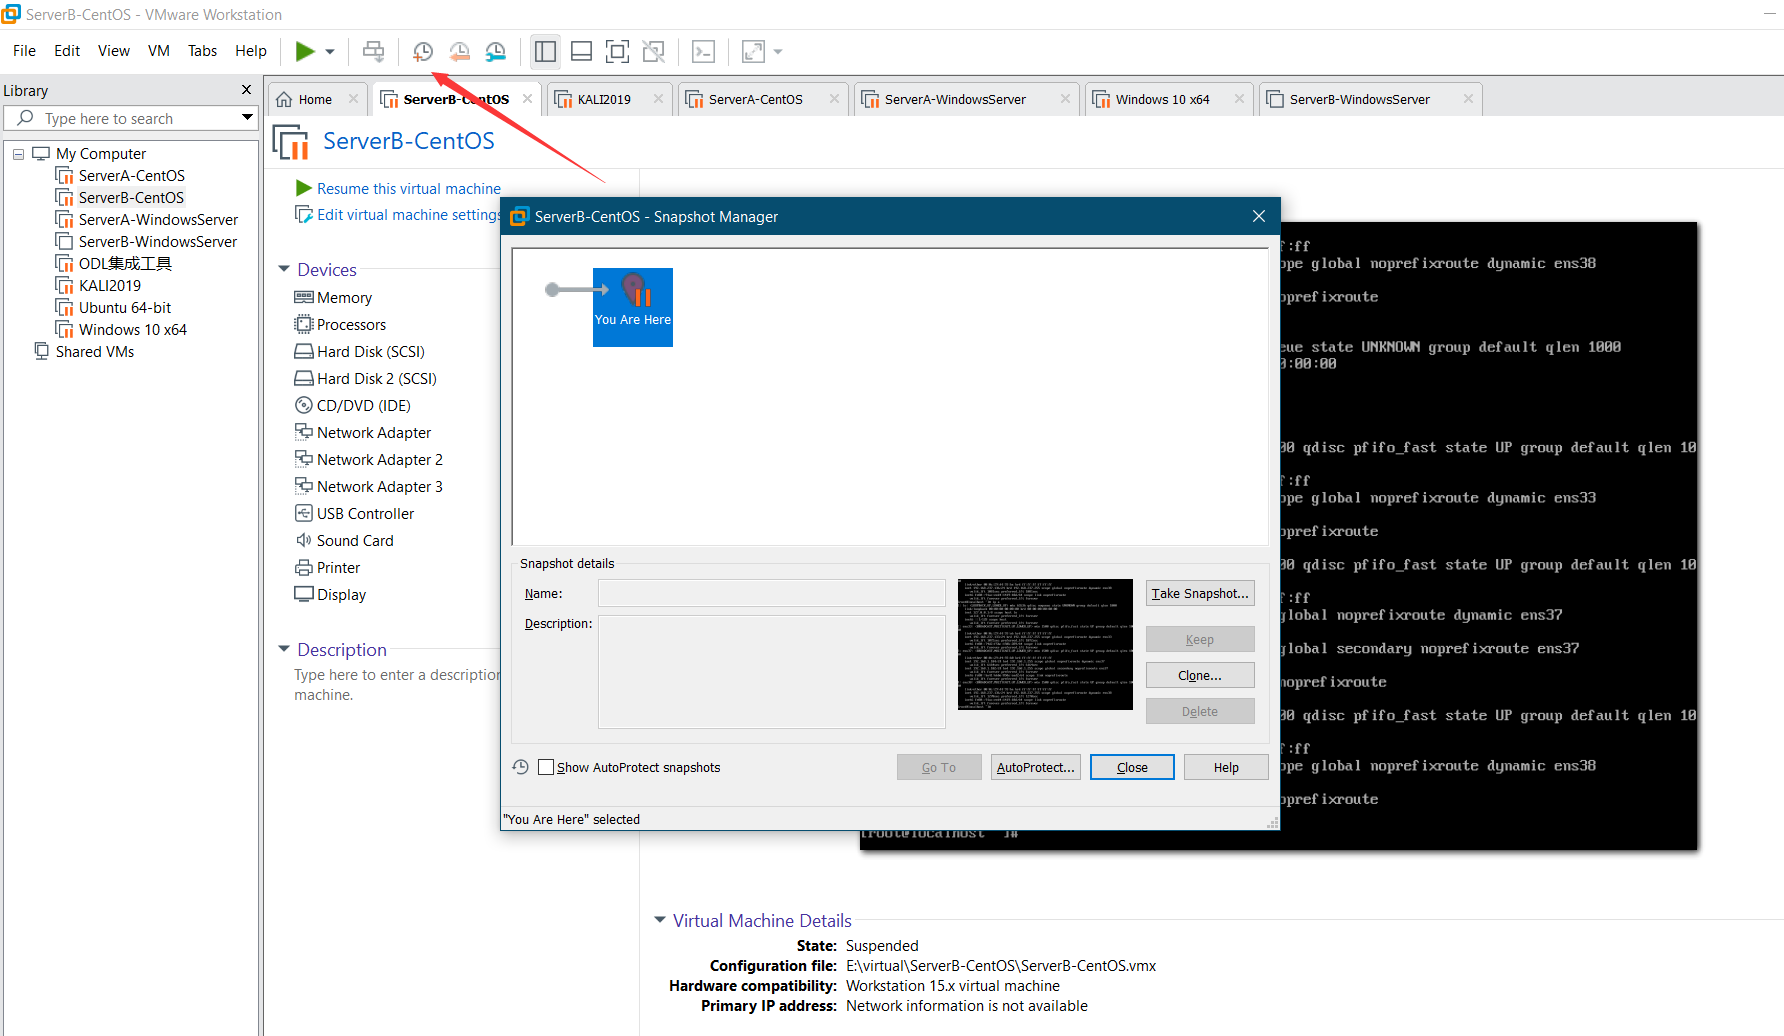Click the Display device icon
This screenshot has height=1036, width=1784.
[x=304, y=594]
